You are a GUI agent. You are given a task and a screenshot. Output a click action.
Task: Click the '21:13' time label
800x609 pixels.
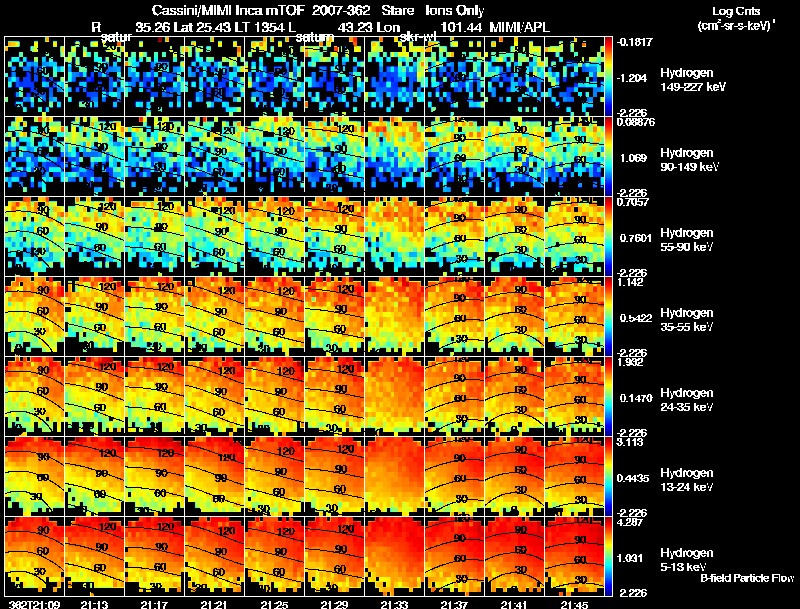[x=94, y=604]
